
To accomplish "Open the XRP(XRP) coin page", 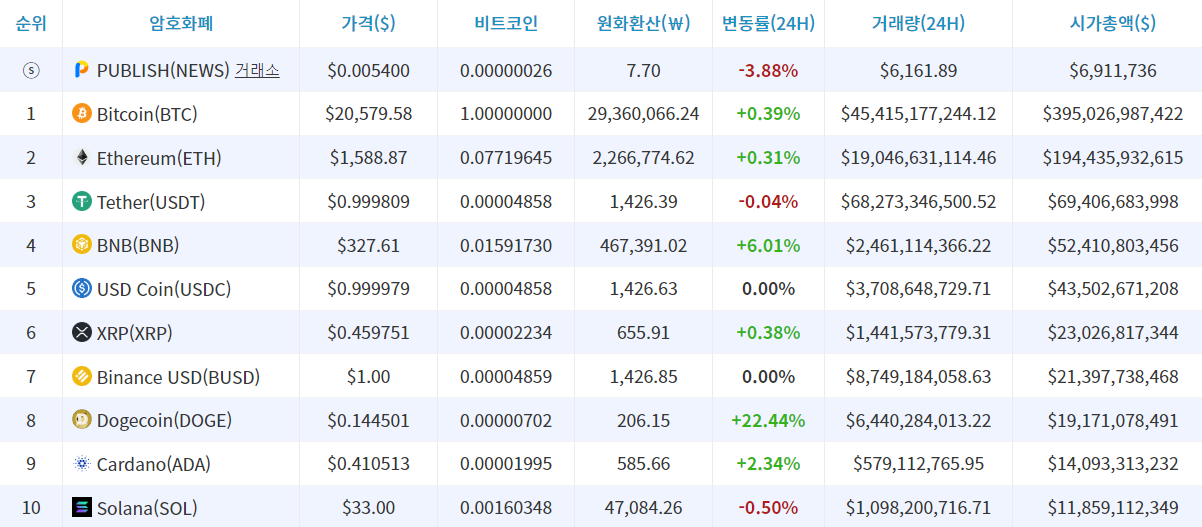I will coord(136,333).
